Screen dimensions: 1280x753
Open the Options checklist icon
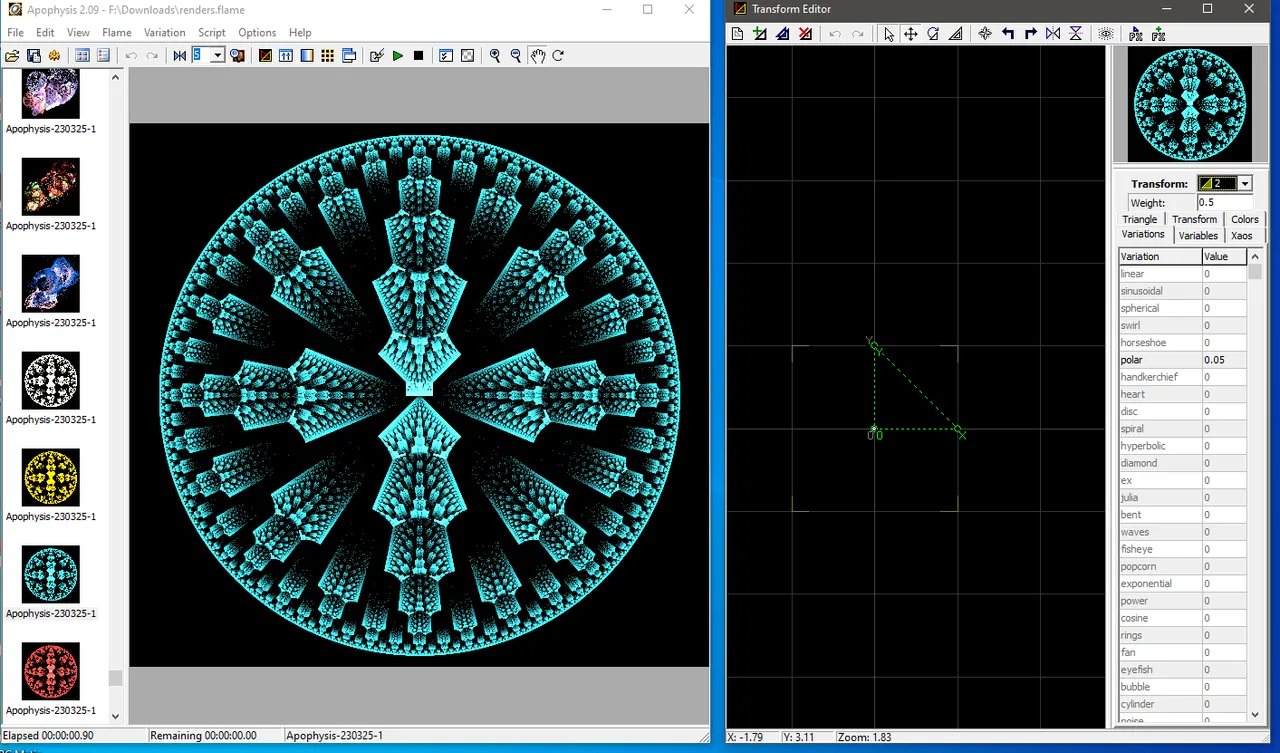pyautogui.click(x=446, y=56)
